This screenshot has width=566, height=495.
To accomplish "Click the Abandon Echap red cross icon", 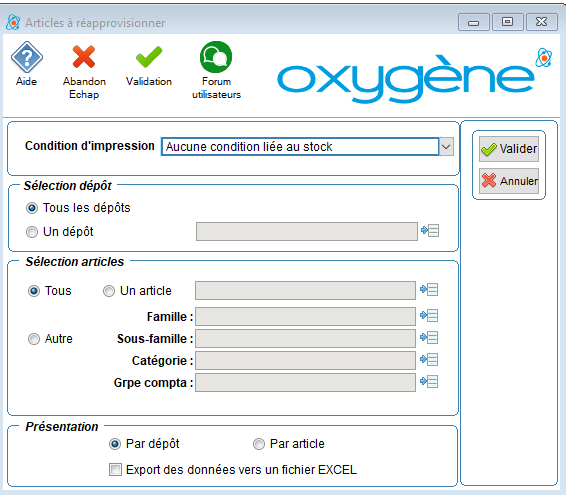I will (x=84, y=57).
